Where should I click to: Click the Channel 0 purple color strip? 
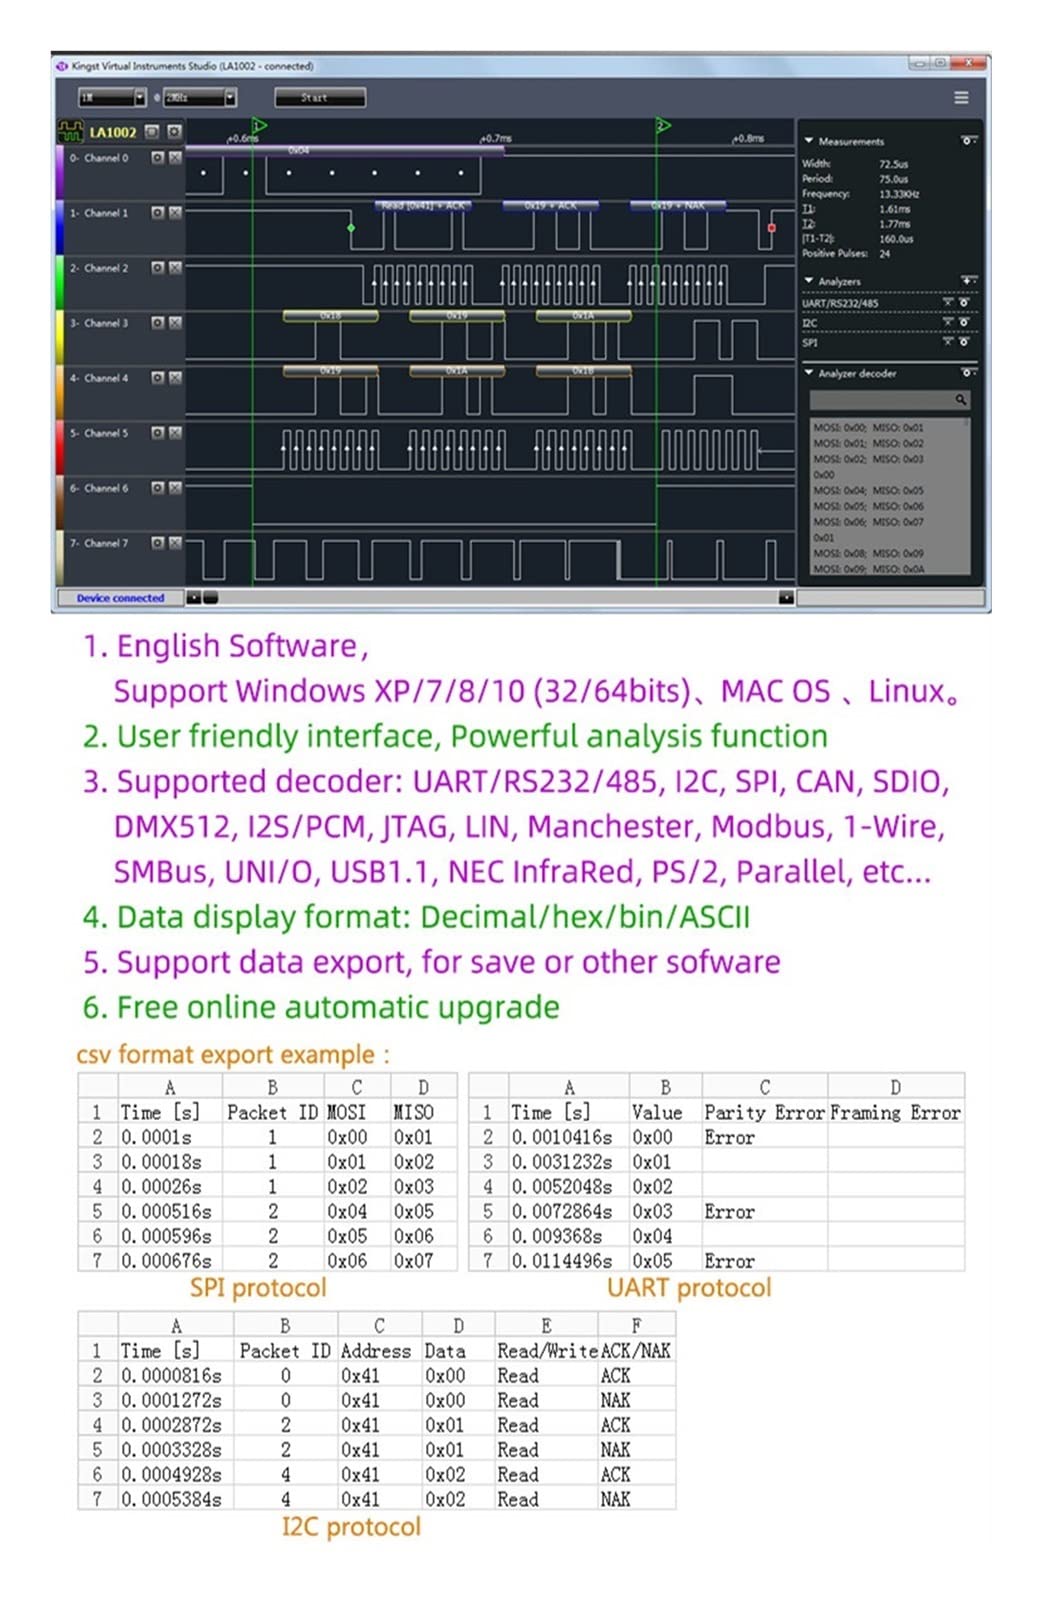(59, 172)
